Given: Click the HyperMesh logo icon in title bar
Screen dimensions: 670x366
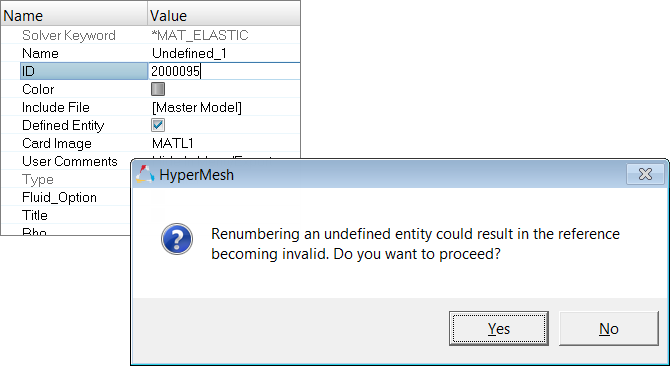Looking at the screenshot, I should (144, 175).
